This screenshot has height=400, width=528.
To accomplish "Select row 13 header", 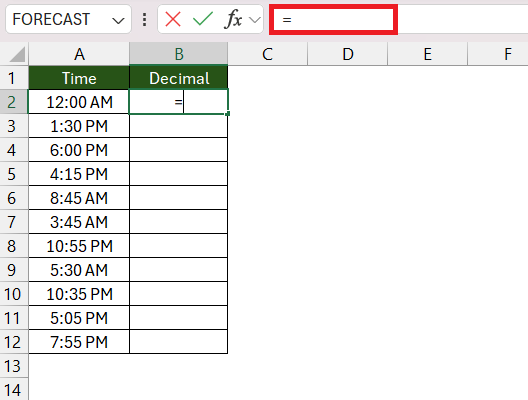I will click(14, 366).
